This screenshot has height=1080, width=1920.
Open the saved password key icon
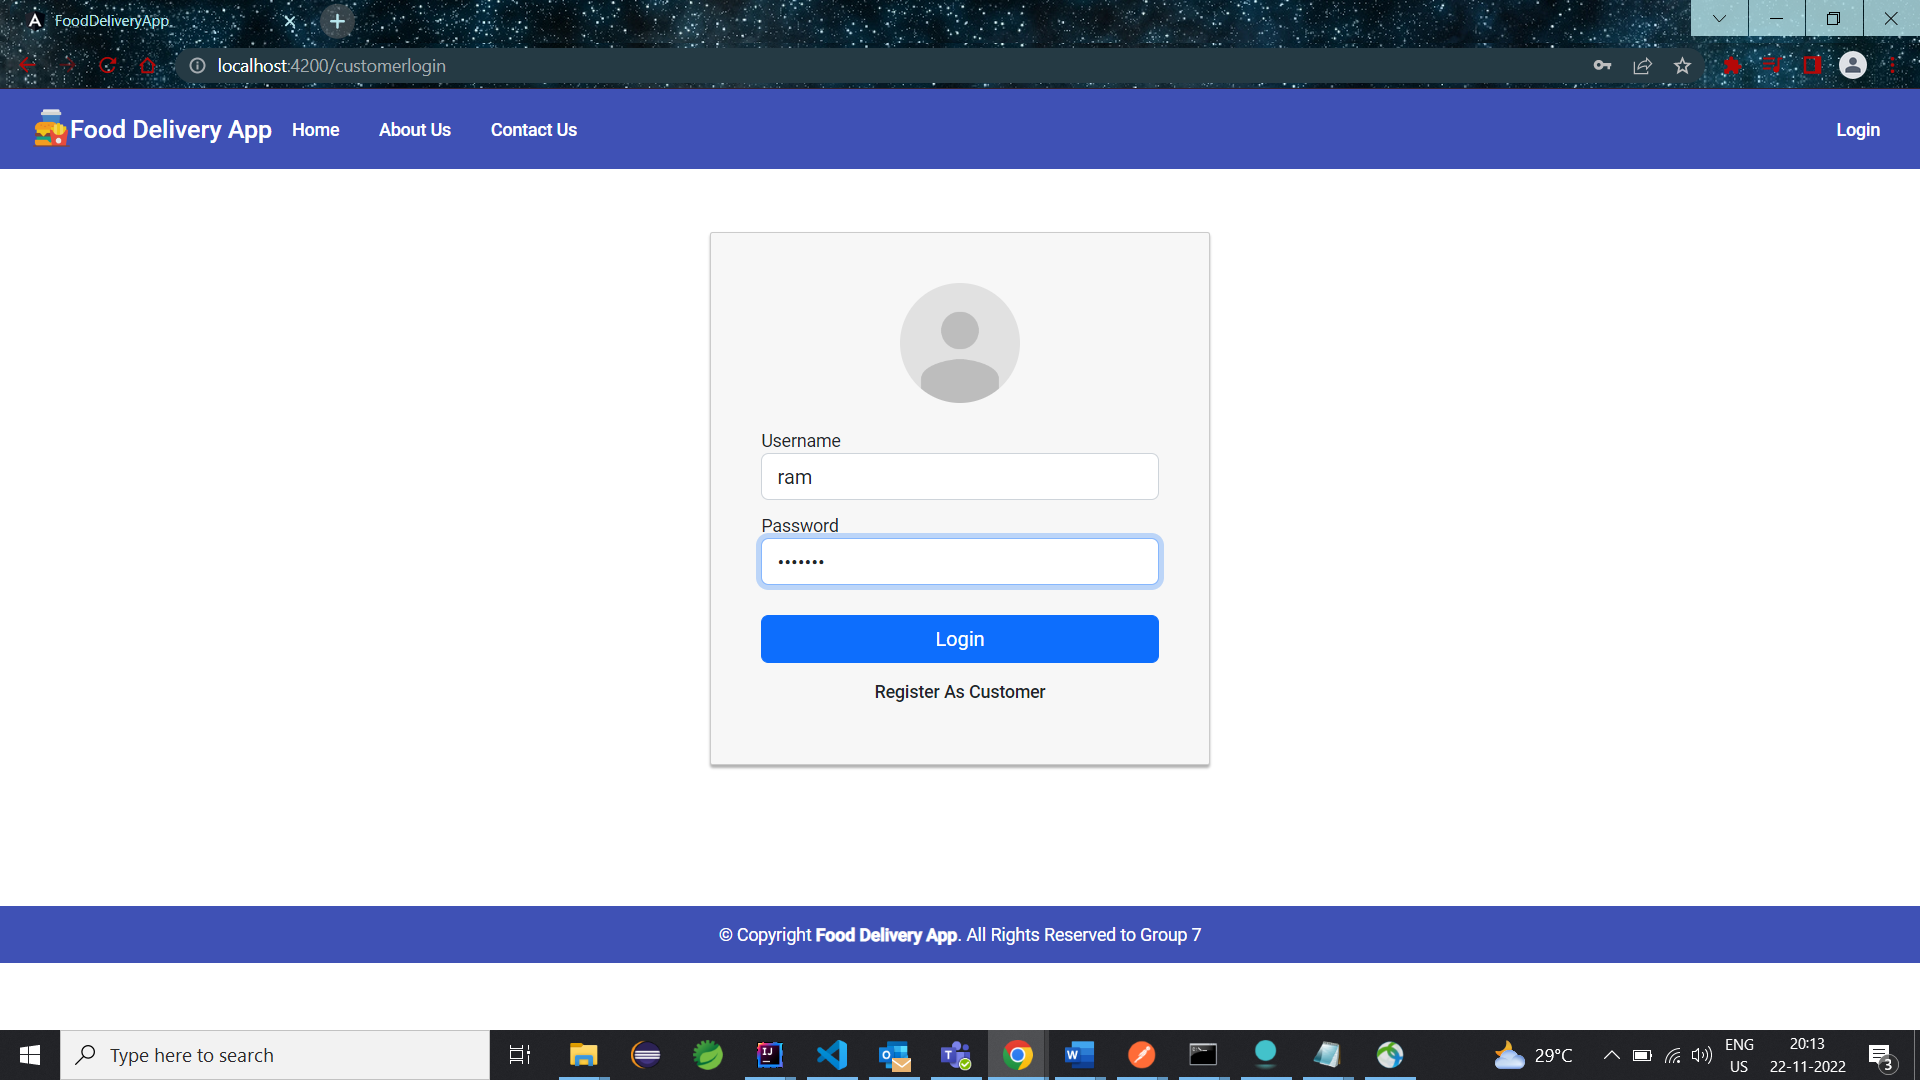(1602, 66)
